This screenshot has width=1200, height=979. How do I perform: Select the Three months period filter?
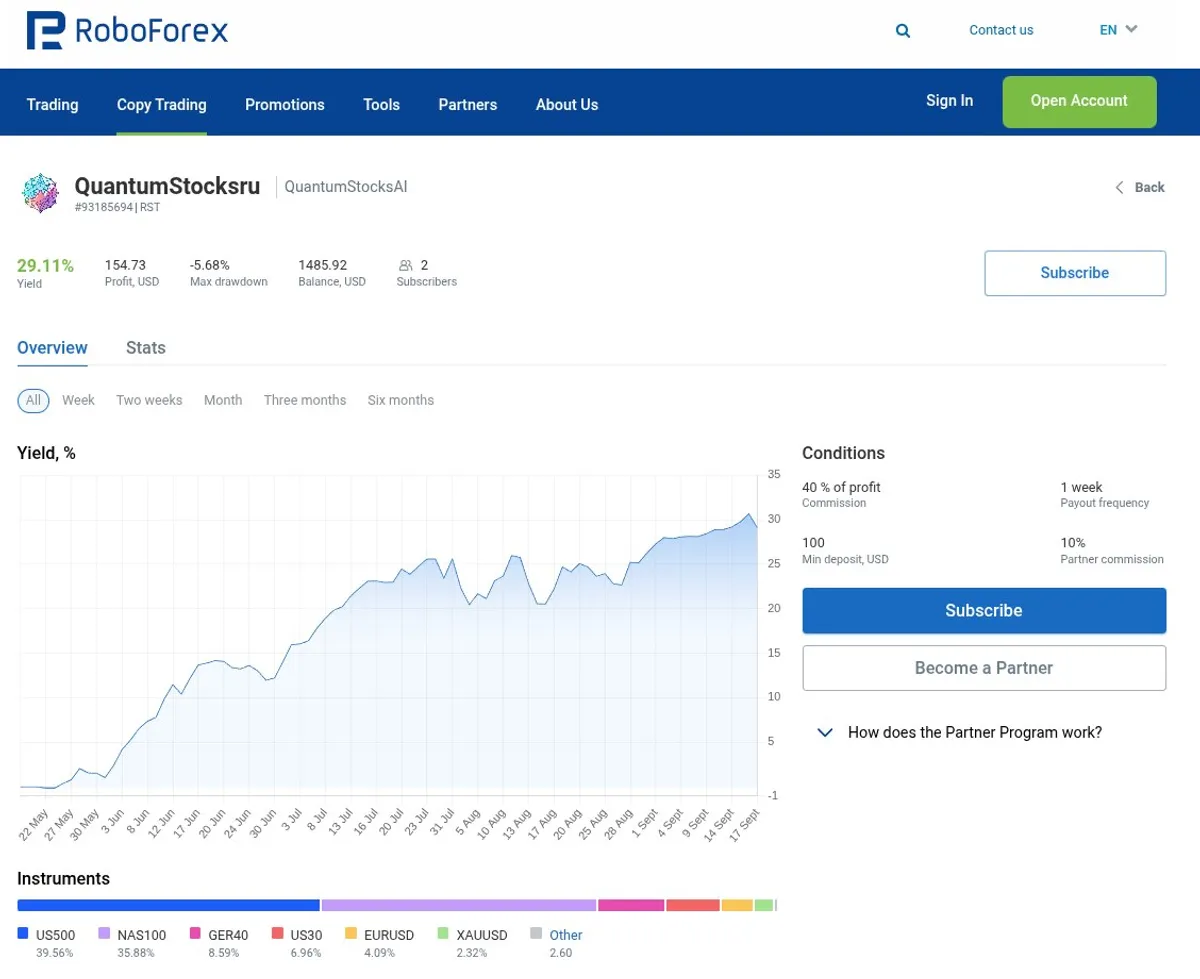305,400
